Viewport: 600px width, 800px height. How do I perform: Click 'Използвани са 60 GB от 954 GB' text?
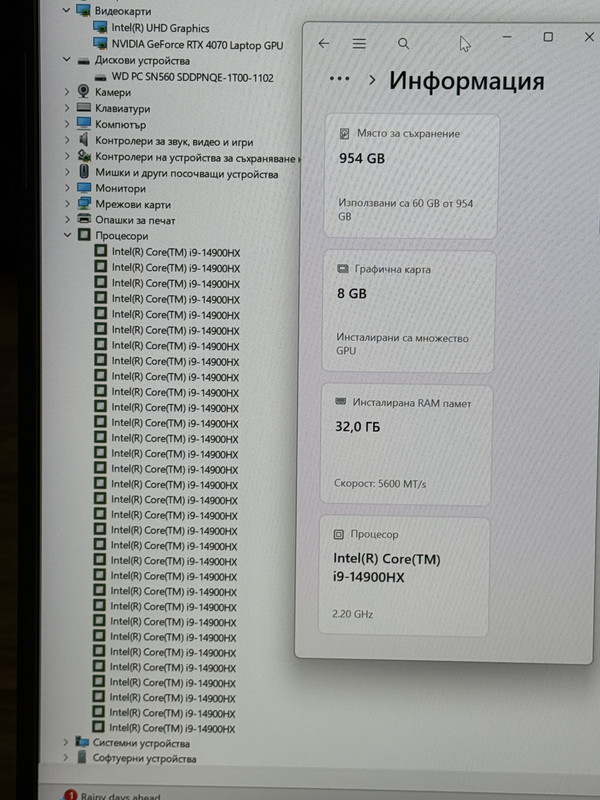406,210
